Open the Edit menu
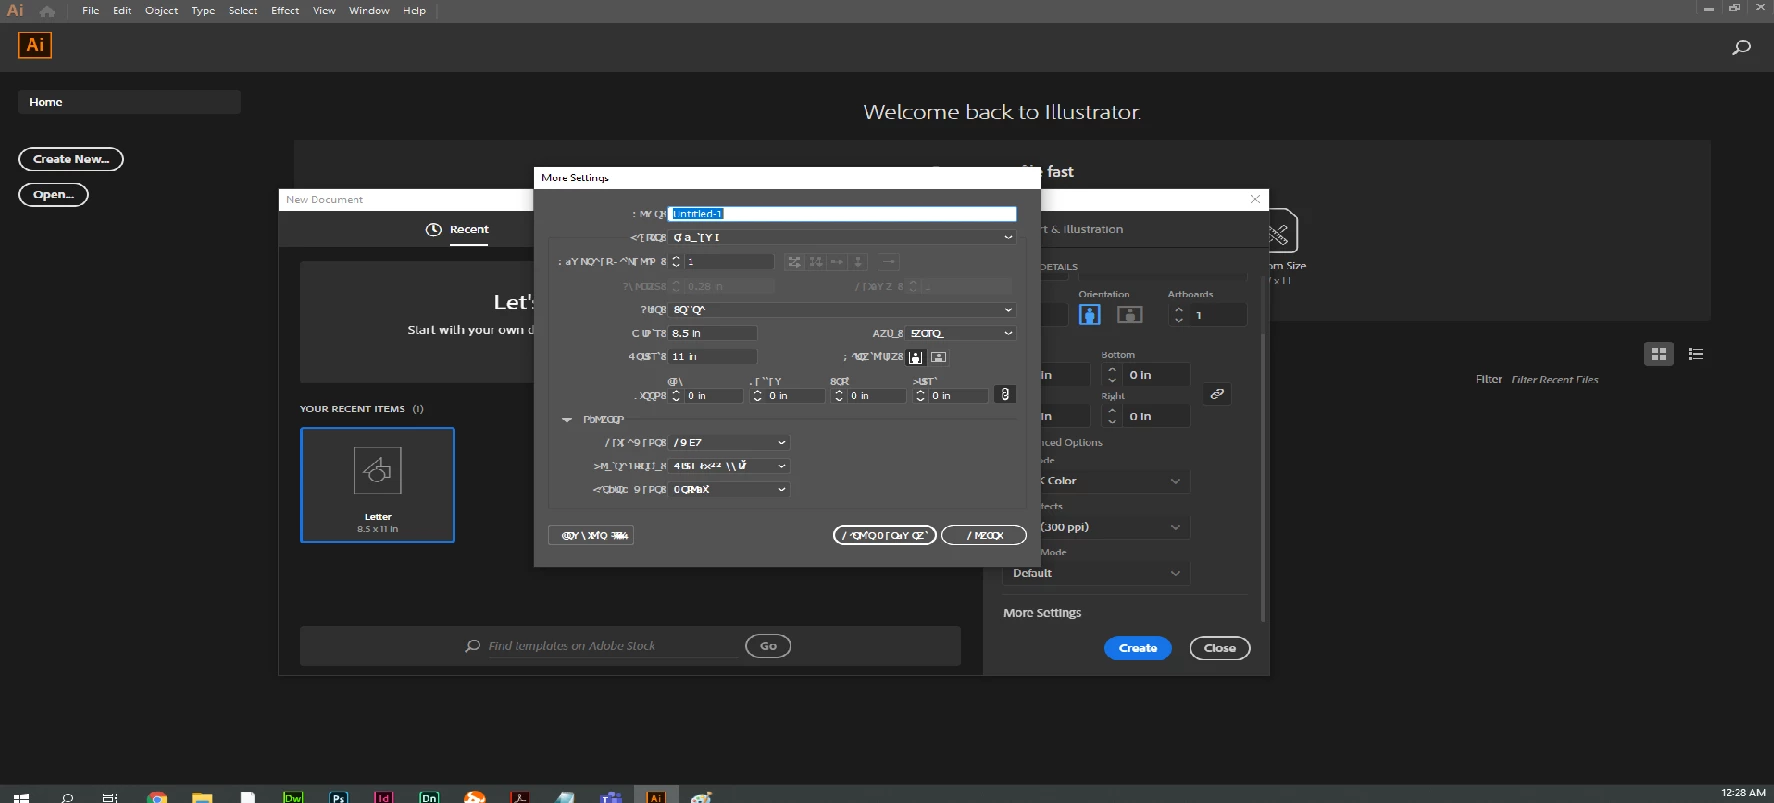The height and width of the screenshot is (803, 1774). [x=122, y=11]
